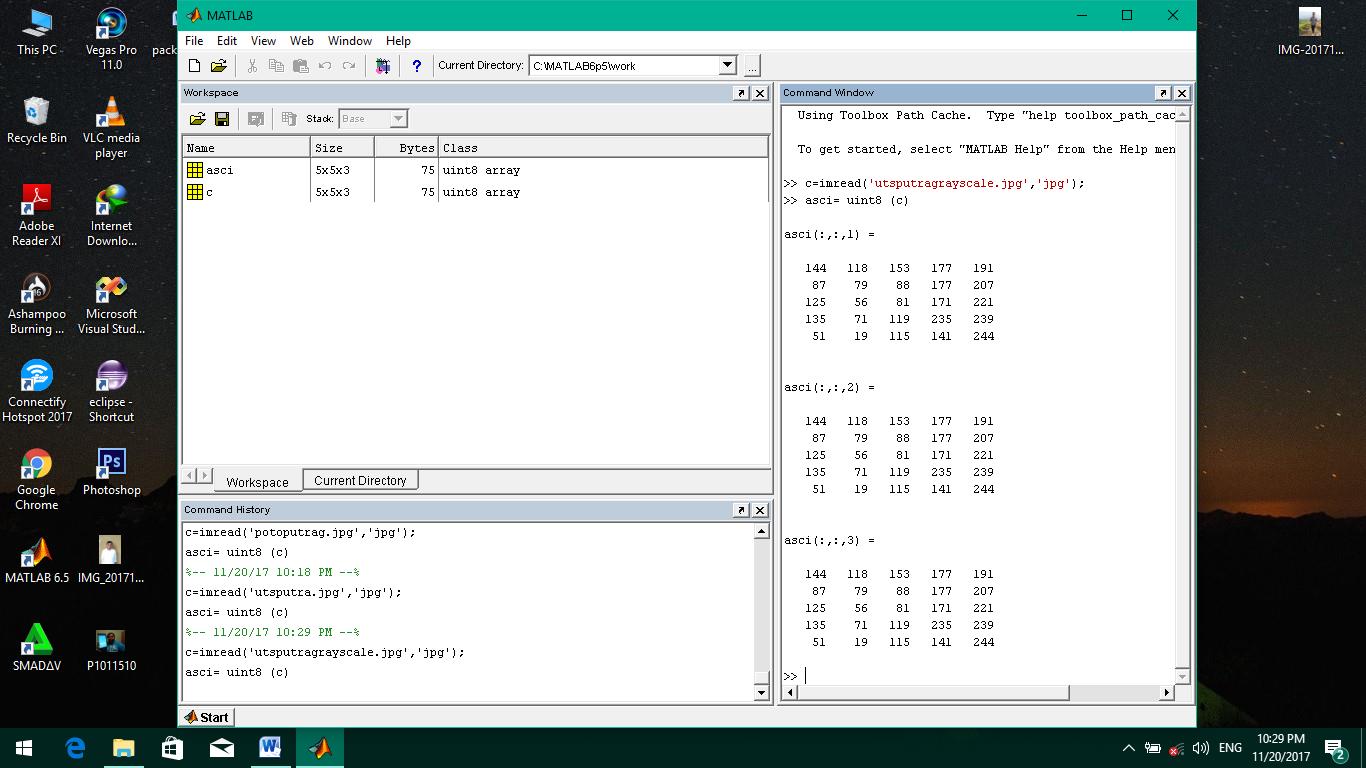This screenshot has height=768, width=1366.
Task: Open a workspace file via folder icon
Action: 197,118
